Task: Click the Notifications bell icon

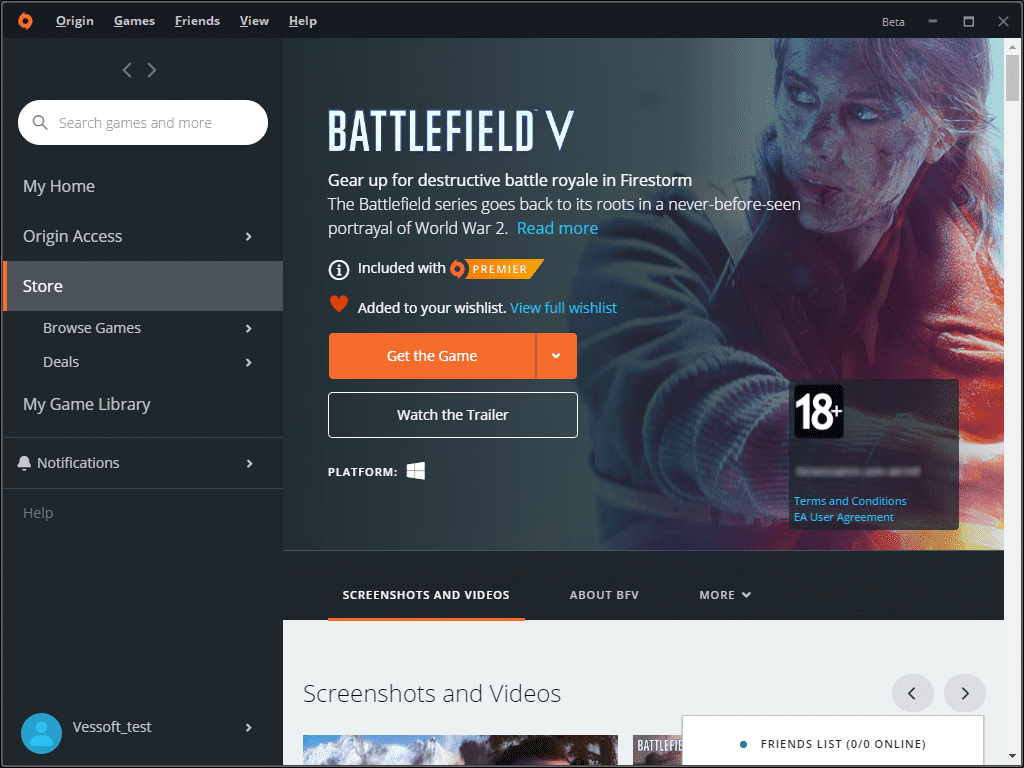Action: point(24,463)
